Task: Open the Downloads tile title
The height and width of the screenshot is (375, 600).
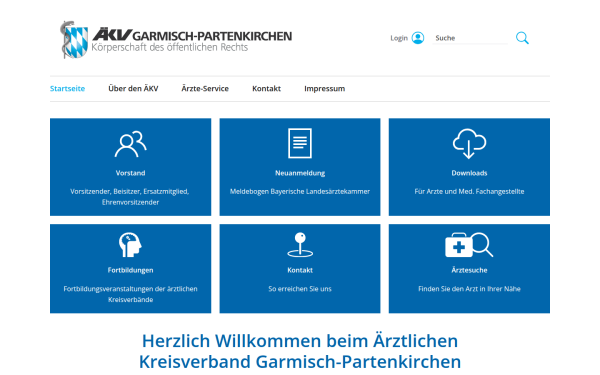Action: pos(470,173)
